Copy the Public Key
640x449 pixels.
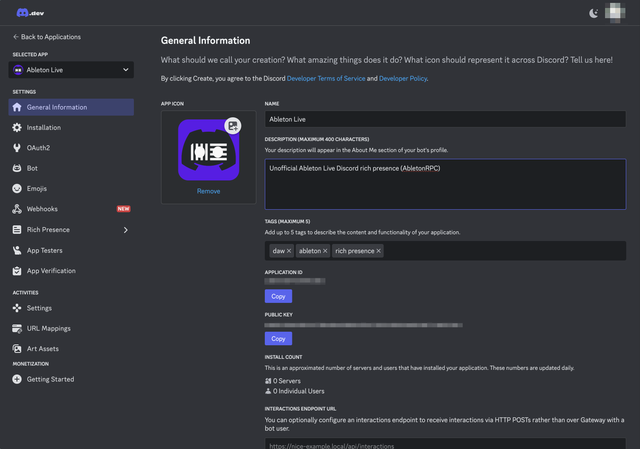click(278, 339)
